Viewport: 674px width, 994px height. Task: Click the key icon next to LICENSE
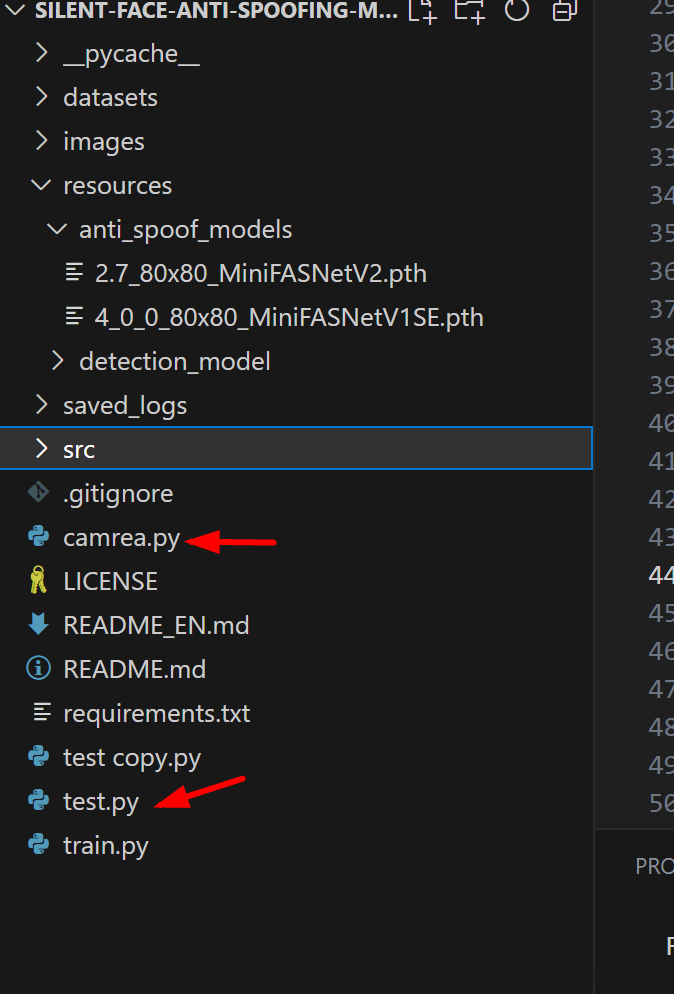39,581
